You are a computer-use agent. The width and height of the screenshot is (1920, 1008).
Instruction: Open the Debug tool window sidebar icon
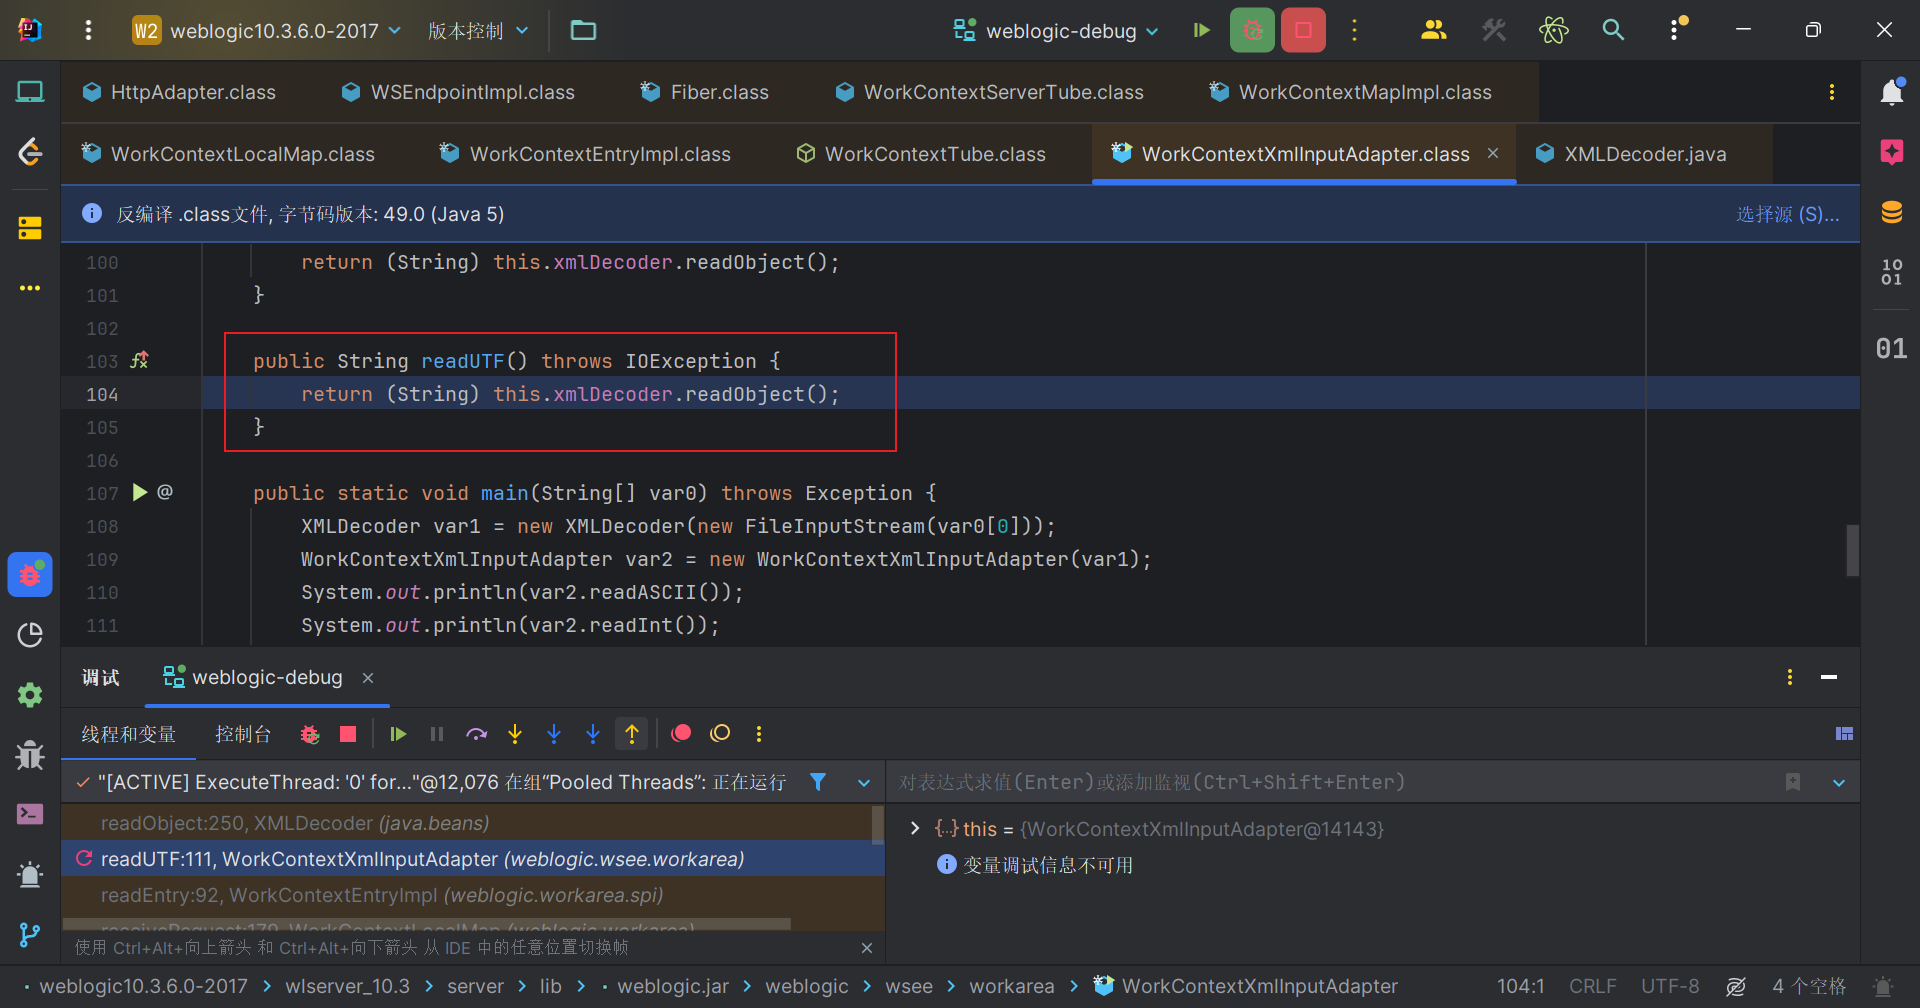30,574
